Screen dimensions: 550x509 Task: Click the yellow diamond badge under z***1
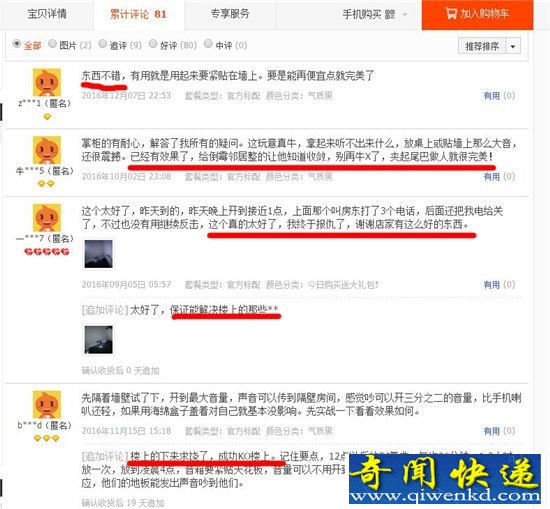coord(47,117)
